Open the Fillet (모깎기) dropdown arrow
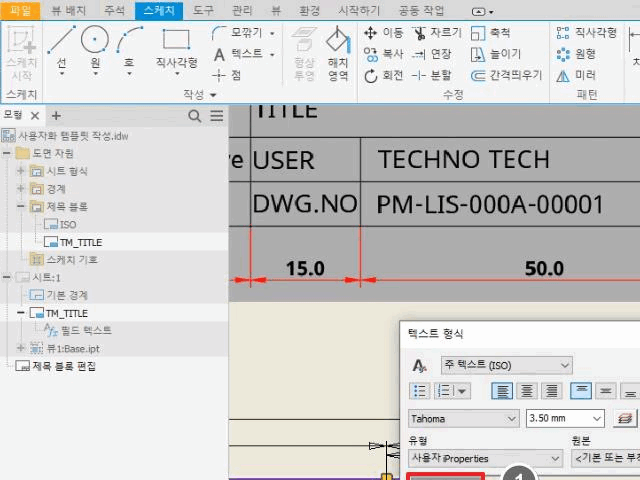The image size is (640, 480). point(272,33)
